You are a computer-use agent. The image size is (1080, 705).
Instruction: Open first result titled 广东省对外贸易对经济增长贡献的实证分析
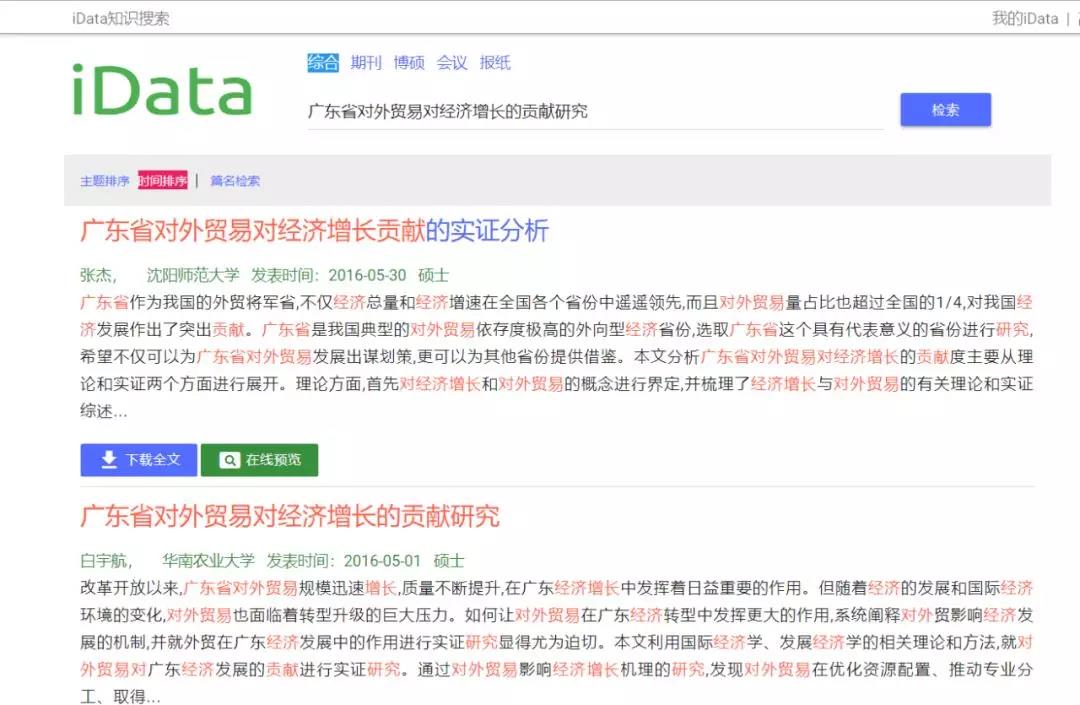[x=314, y=231]
